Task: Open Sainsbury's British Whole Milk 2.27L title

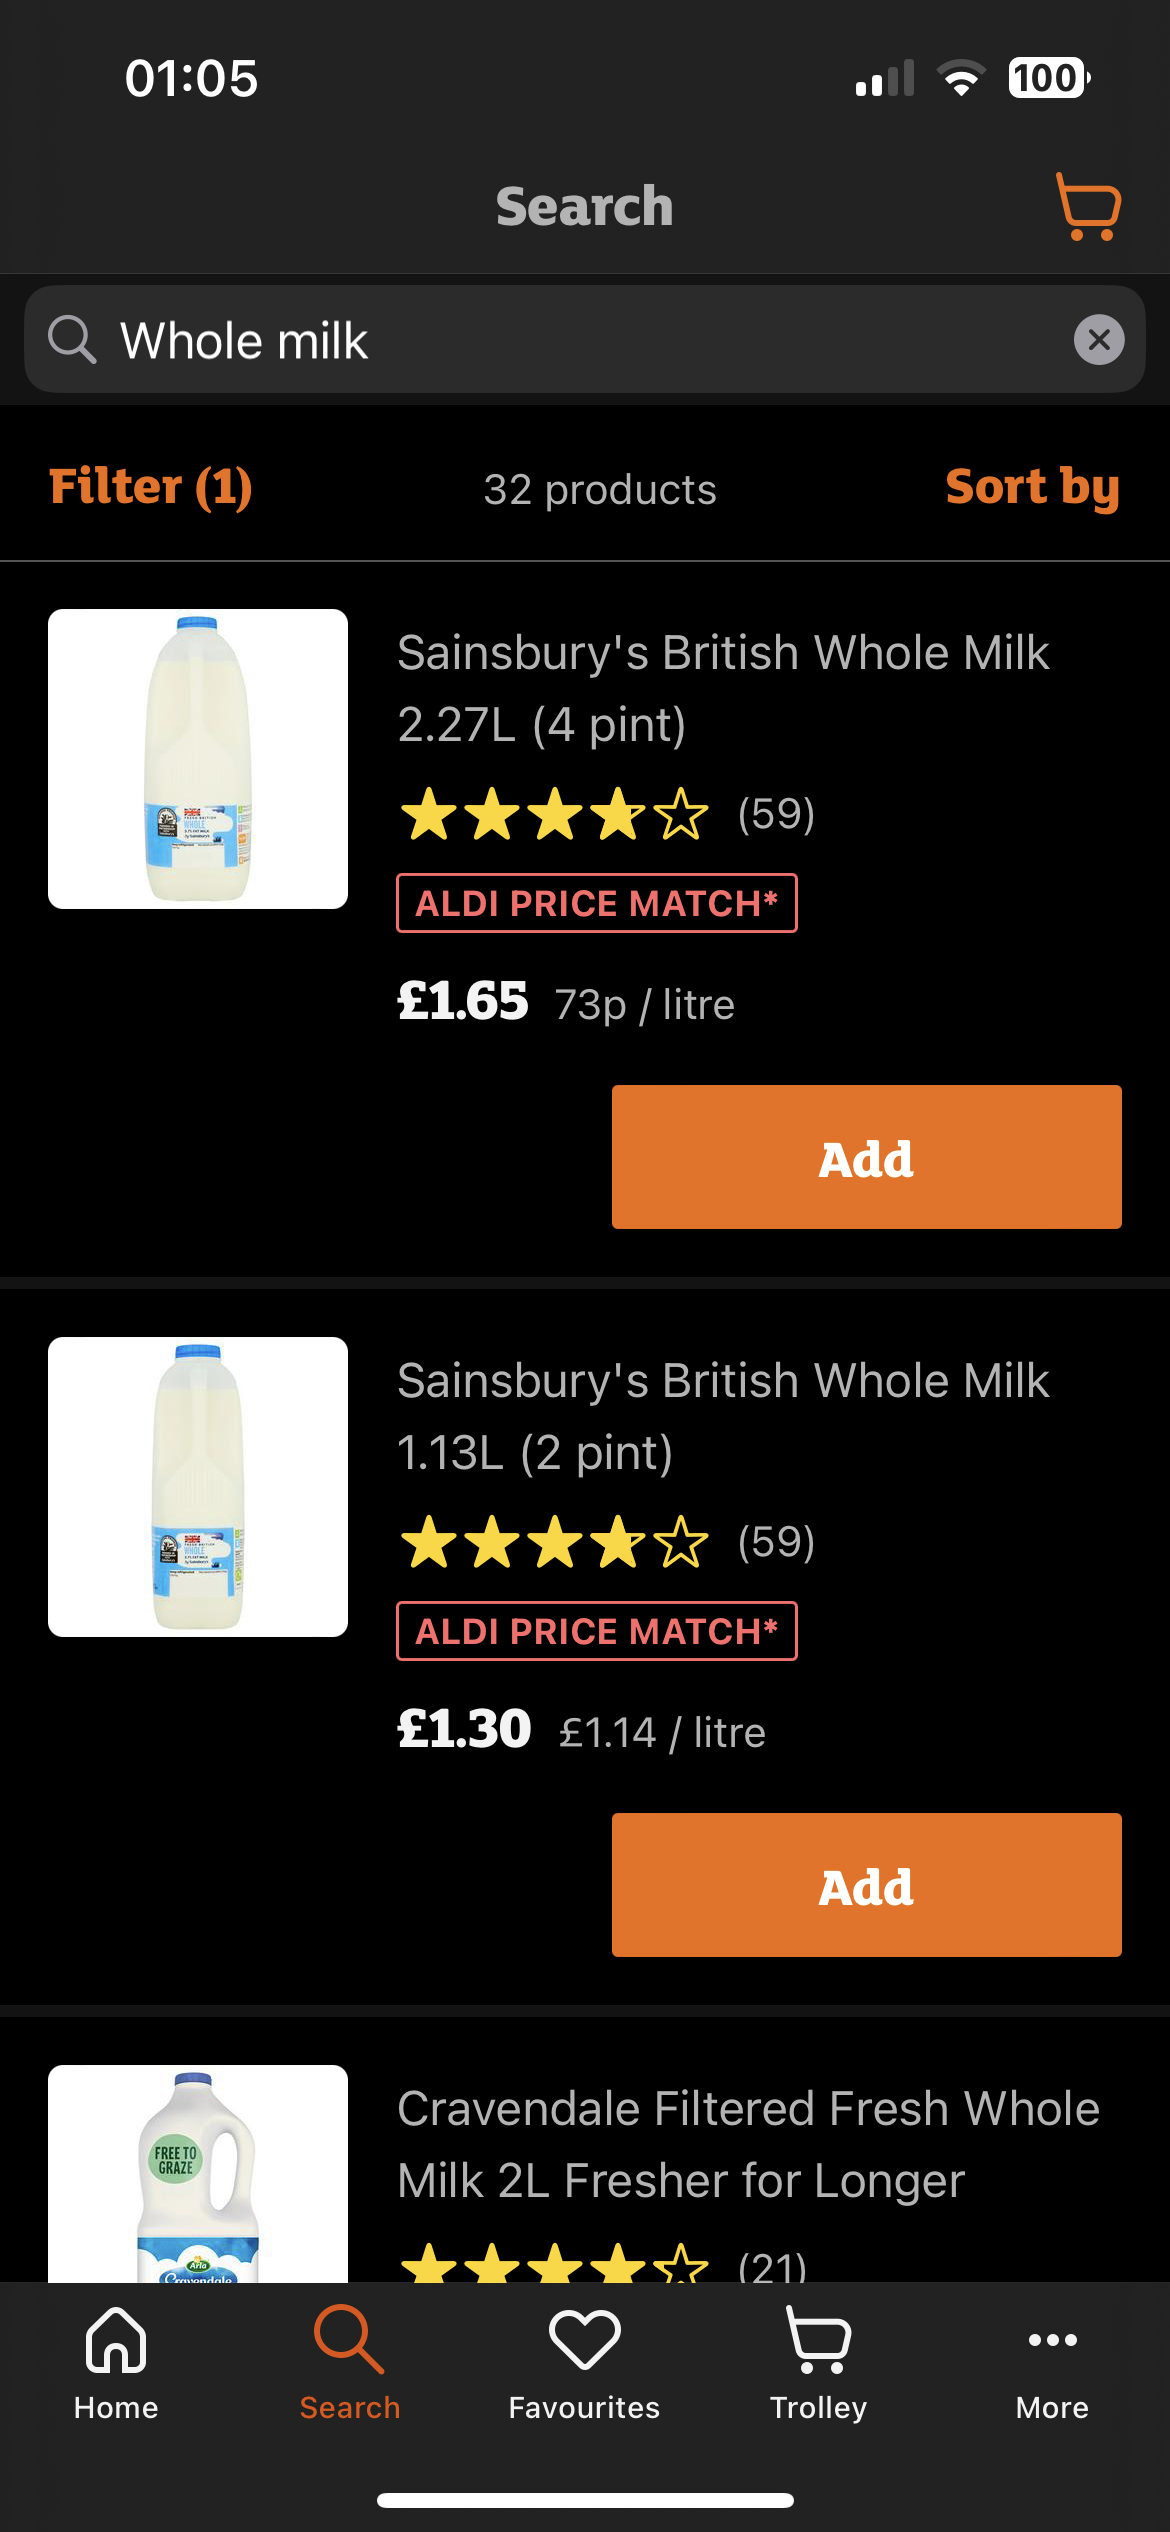Action: [x=722, y=688]
